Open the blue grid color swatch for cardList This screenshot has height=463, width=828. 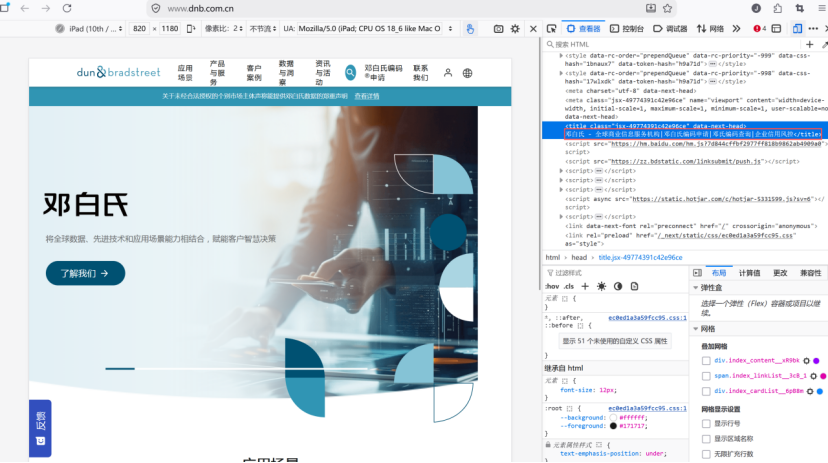[x=820, y=391]
